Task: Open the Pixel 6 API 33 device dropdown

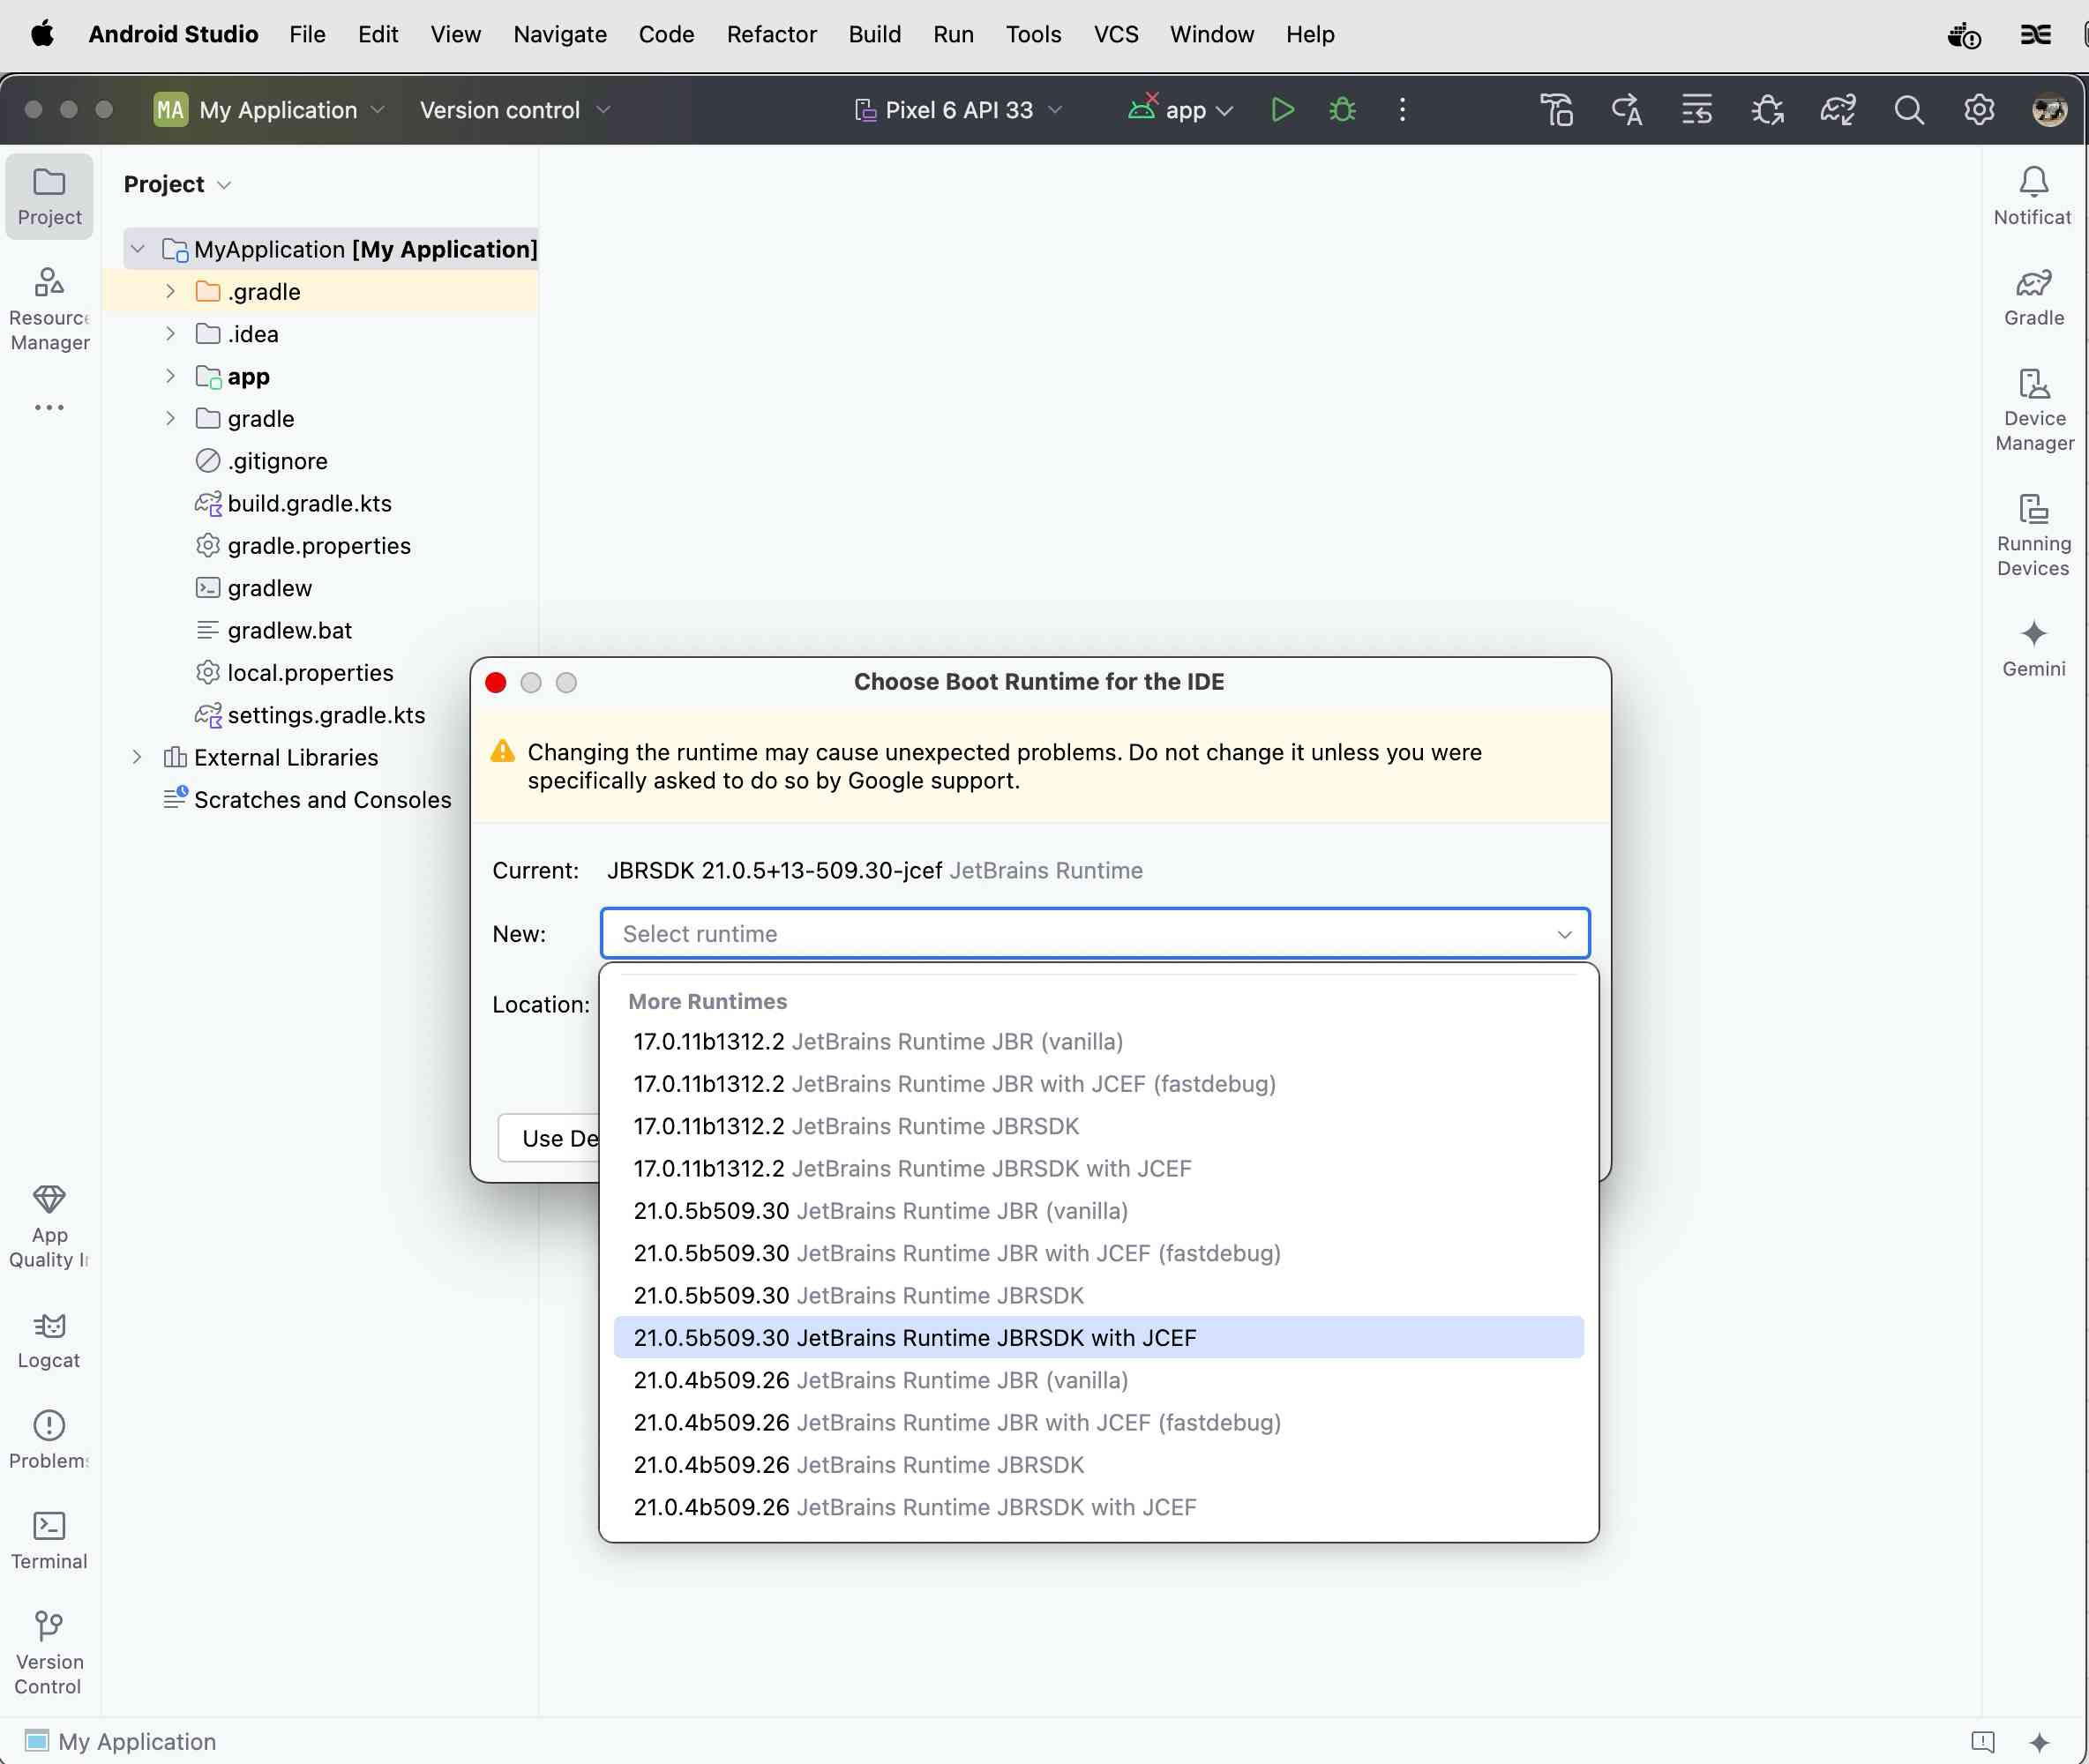Action: pyautogui.click(x=958, y=110)
